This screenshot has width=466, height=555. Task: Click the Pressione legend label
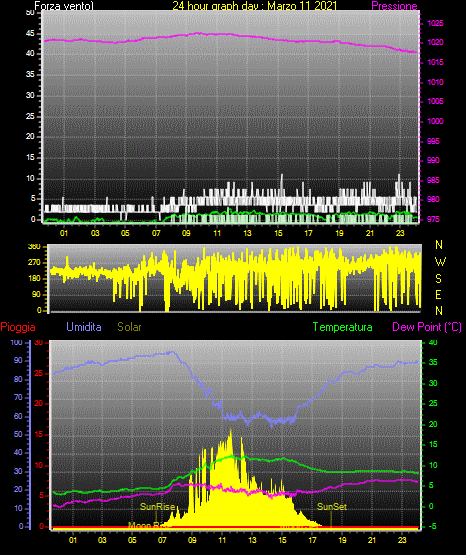[x=394, y=6]
